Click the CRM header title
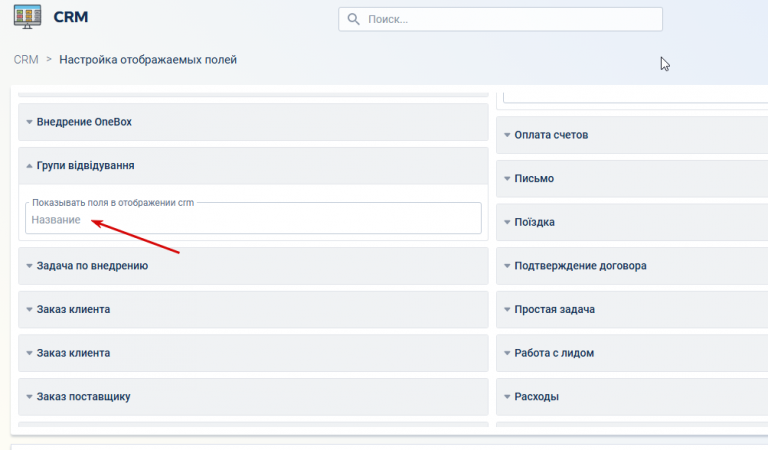Screen dimensions: 768x450 (x=71, y=17)
